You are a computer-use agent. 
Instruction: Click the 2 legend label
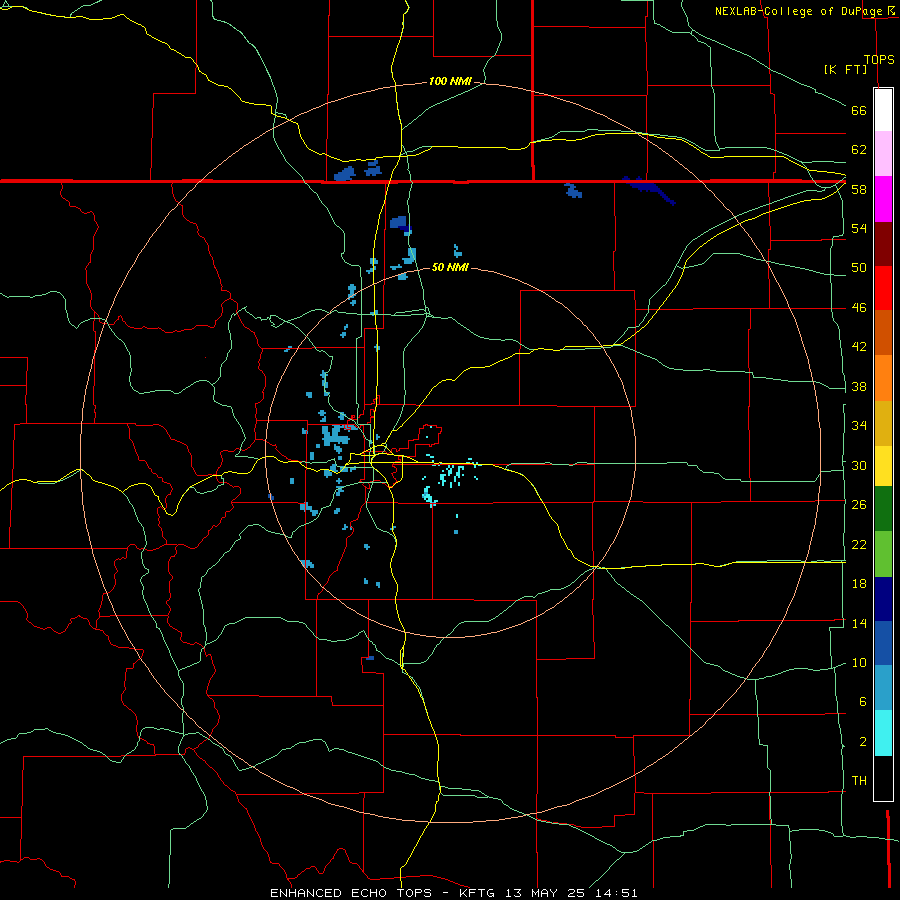point(862,742)
